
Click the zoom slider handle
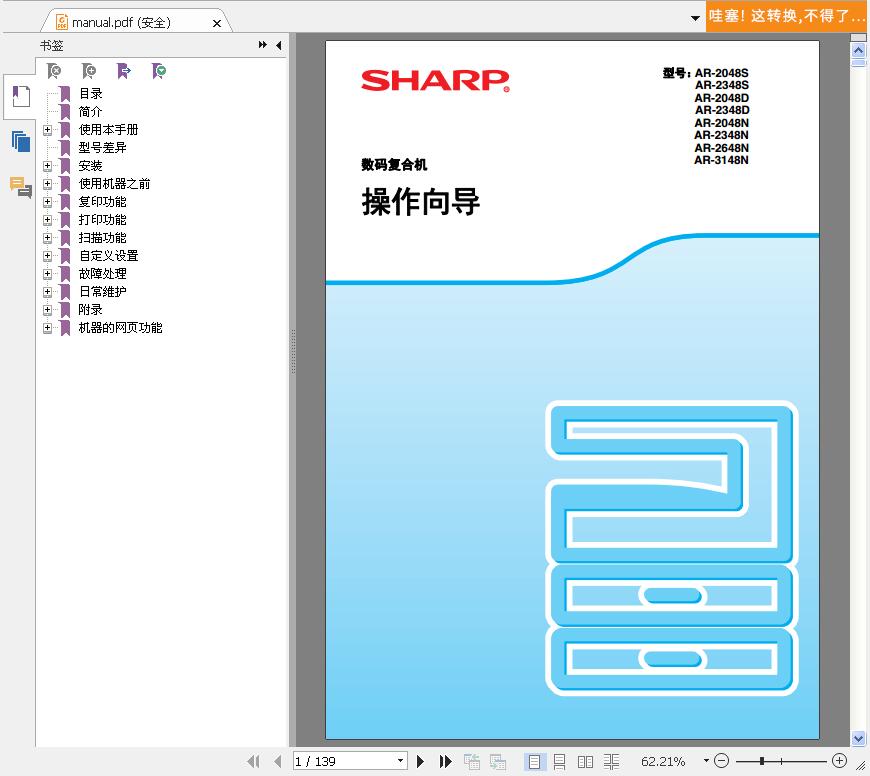762,761
